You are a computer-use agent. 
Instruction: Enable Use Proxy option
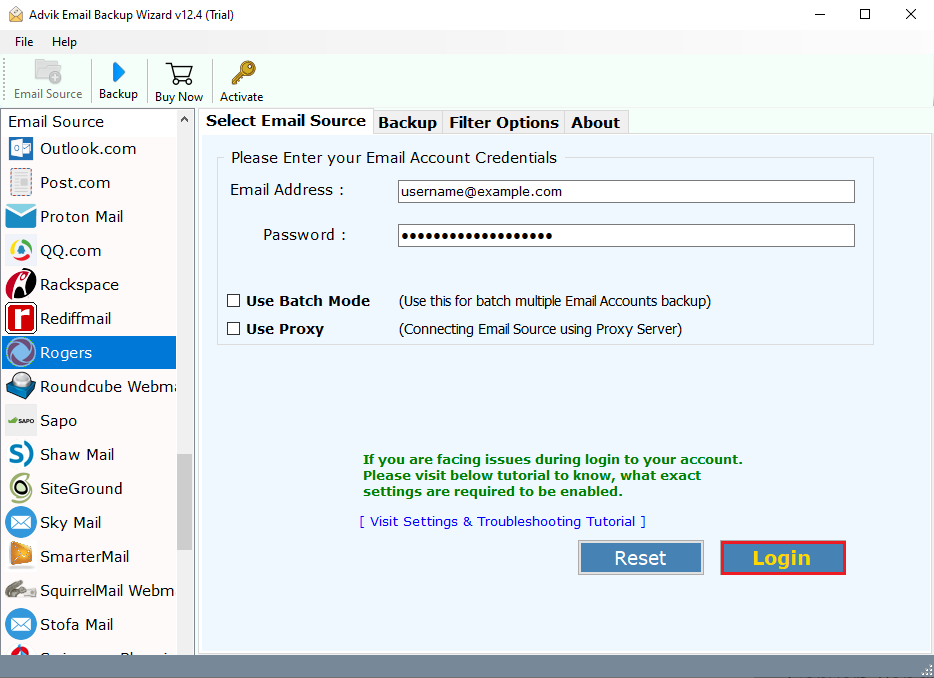click(x=233, y=328)
